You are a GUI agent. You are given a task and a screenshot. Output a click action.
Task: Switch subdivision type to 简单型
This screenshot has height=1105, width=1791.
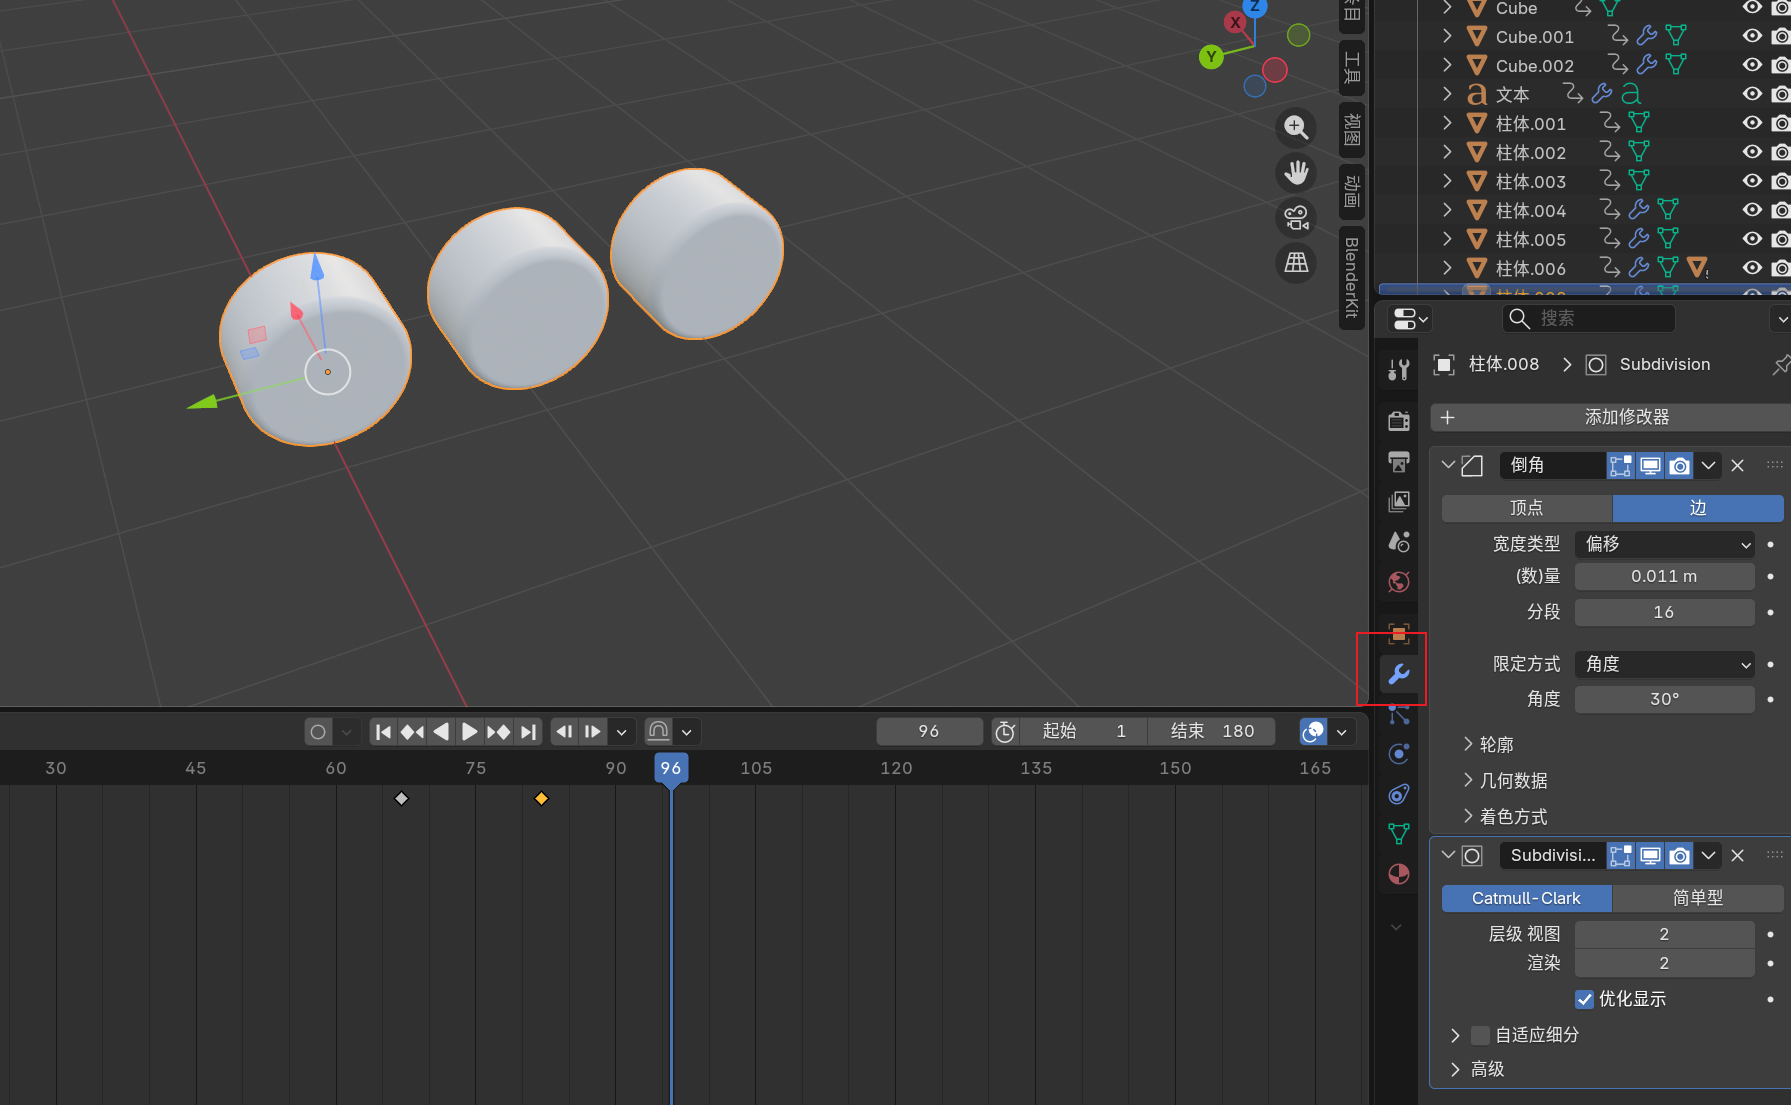click(1697, 898)
